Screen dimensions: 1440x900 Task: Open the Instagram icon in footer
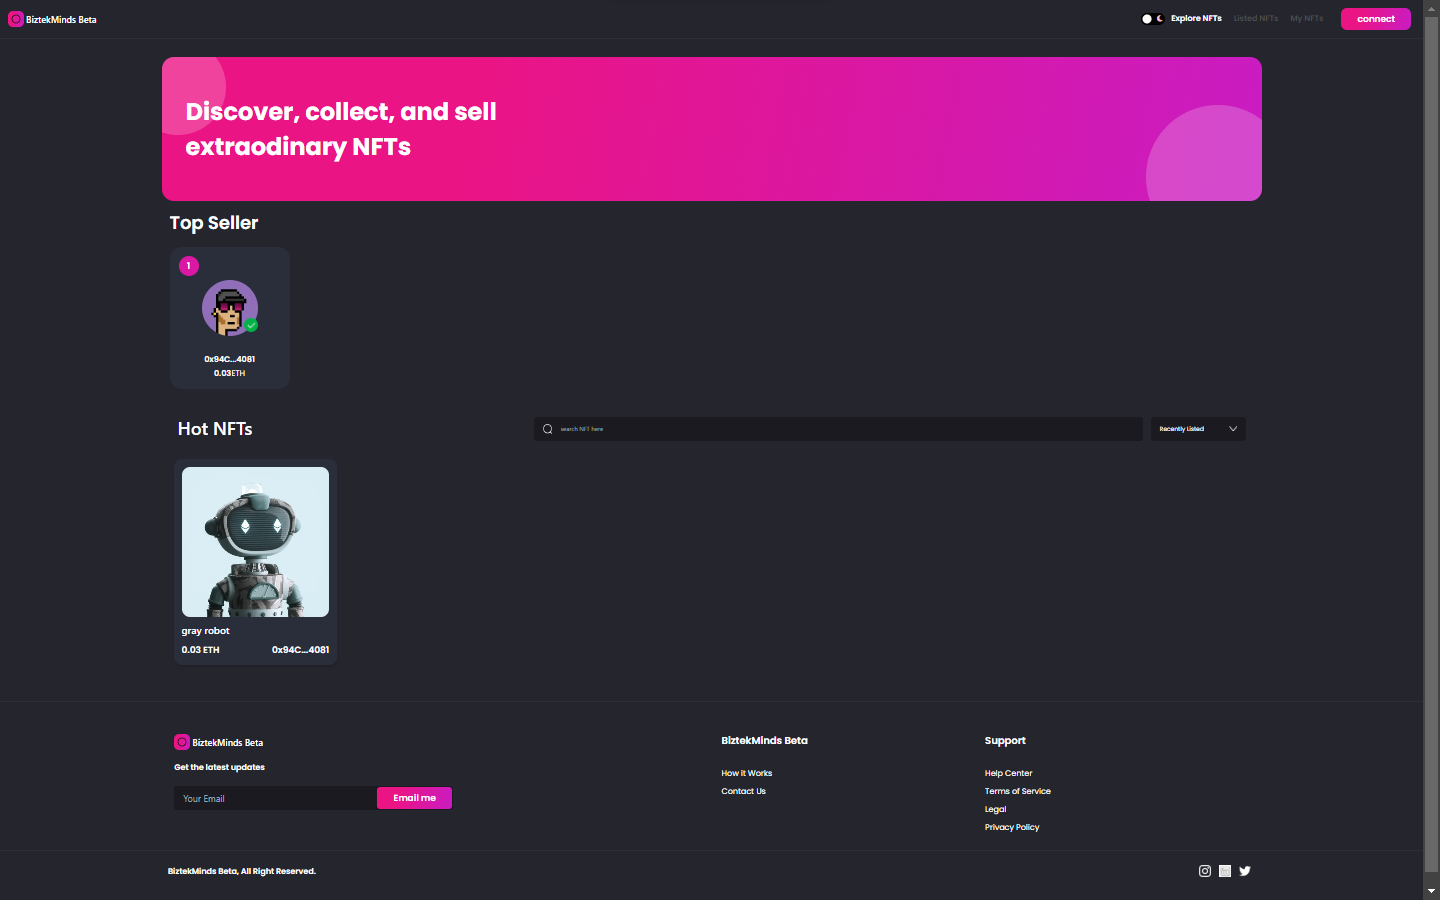click(1204, 871)
